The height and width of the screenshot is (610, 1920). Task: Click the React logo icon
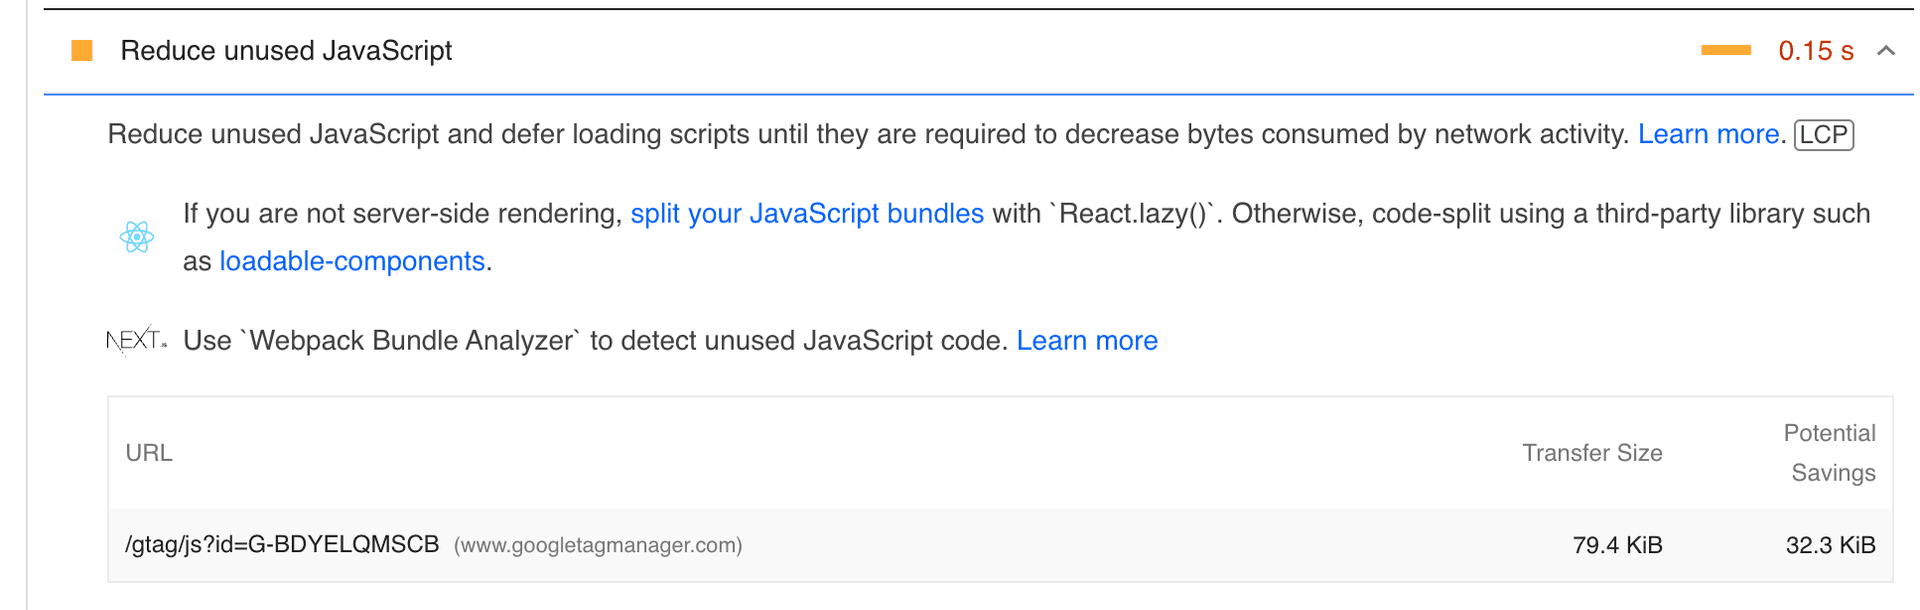(137, 237)
